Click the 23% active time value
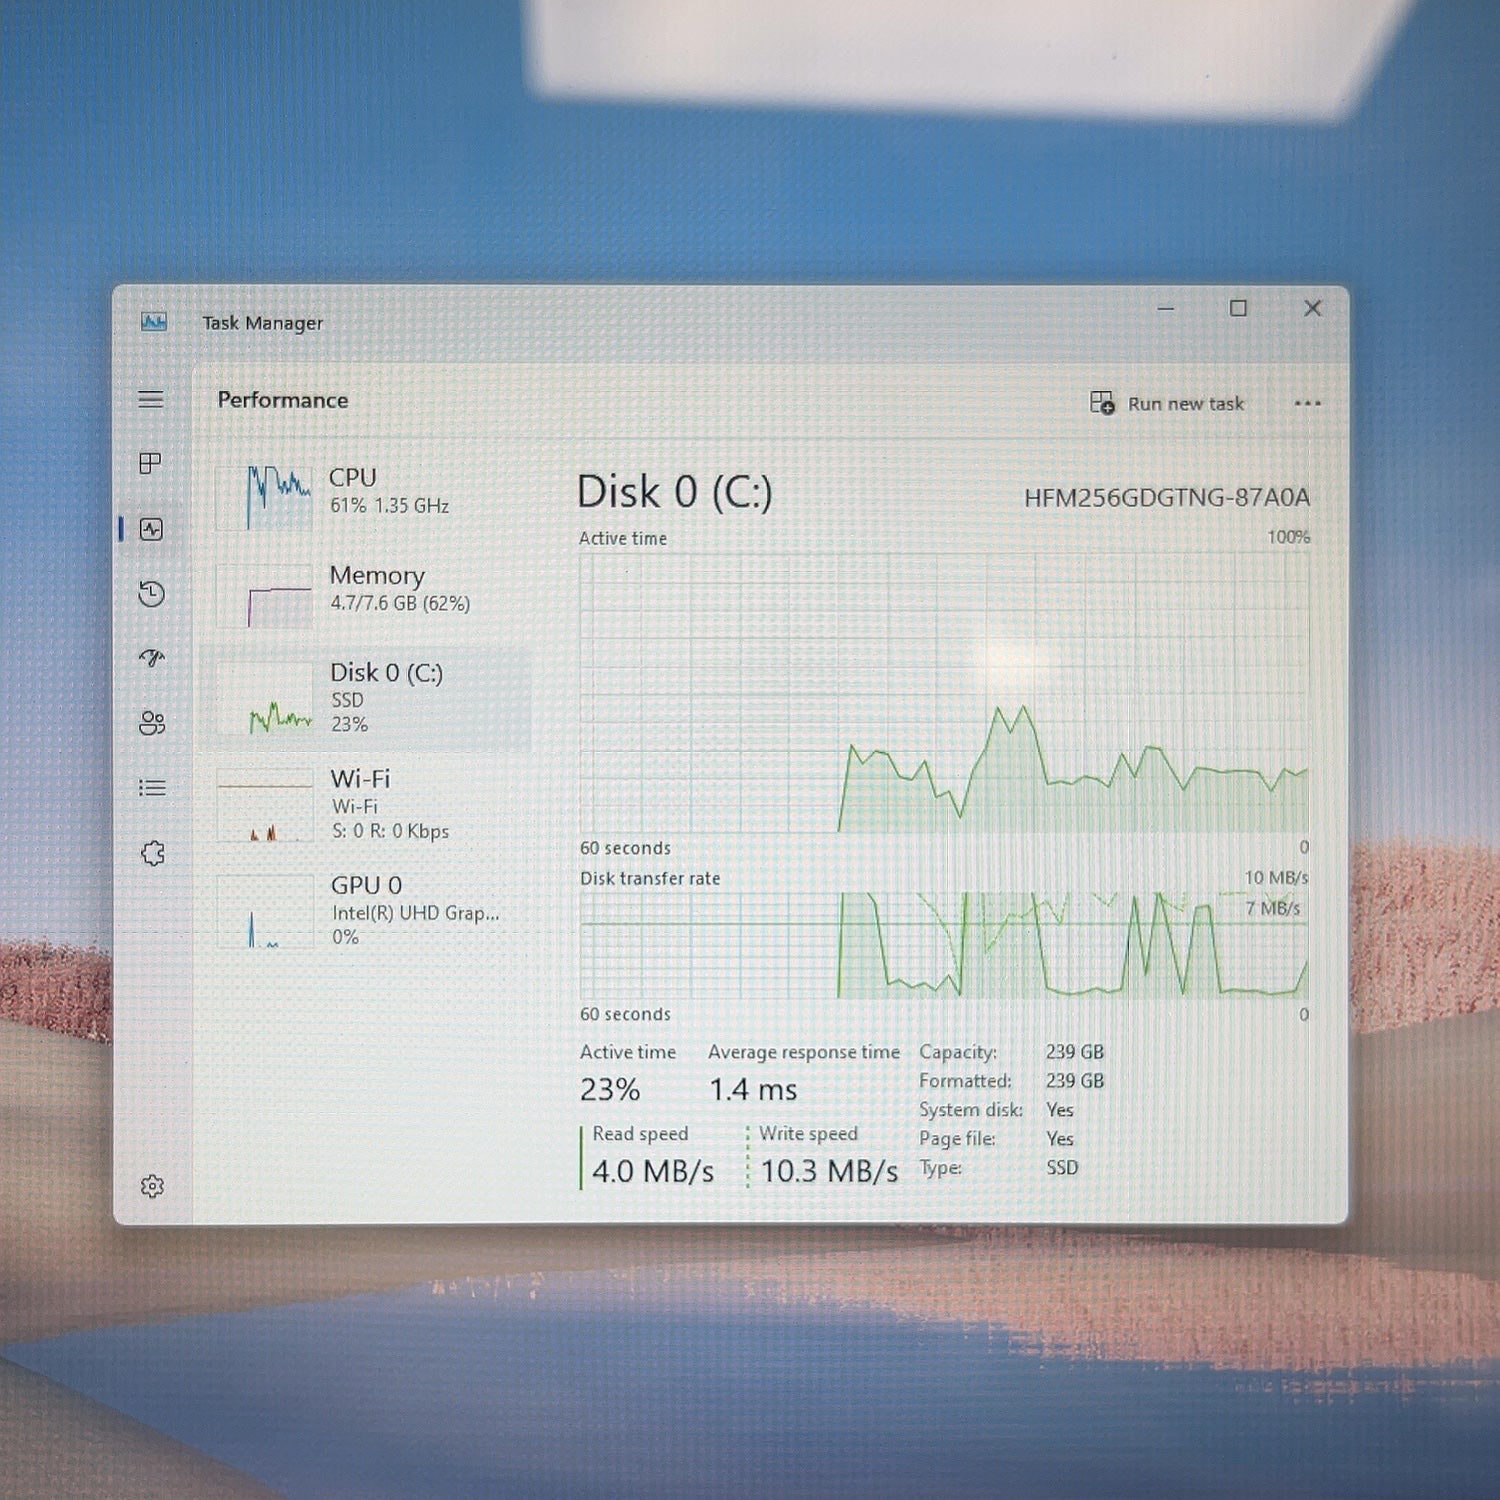The width and height of the screenshot is (1500, 1500). pos(610,1089)
